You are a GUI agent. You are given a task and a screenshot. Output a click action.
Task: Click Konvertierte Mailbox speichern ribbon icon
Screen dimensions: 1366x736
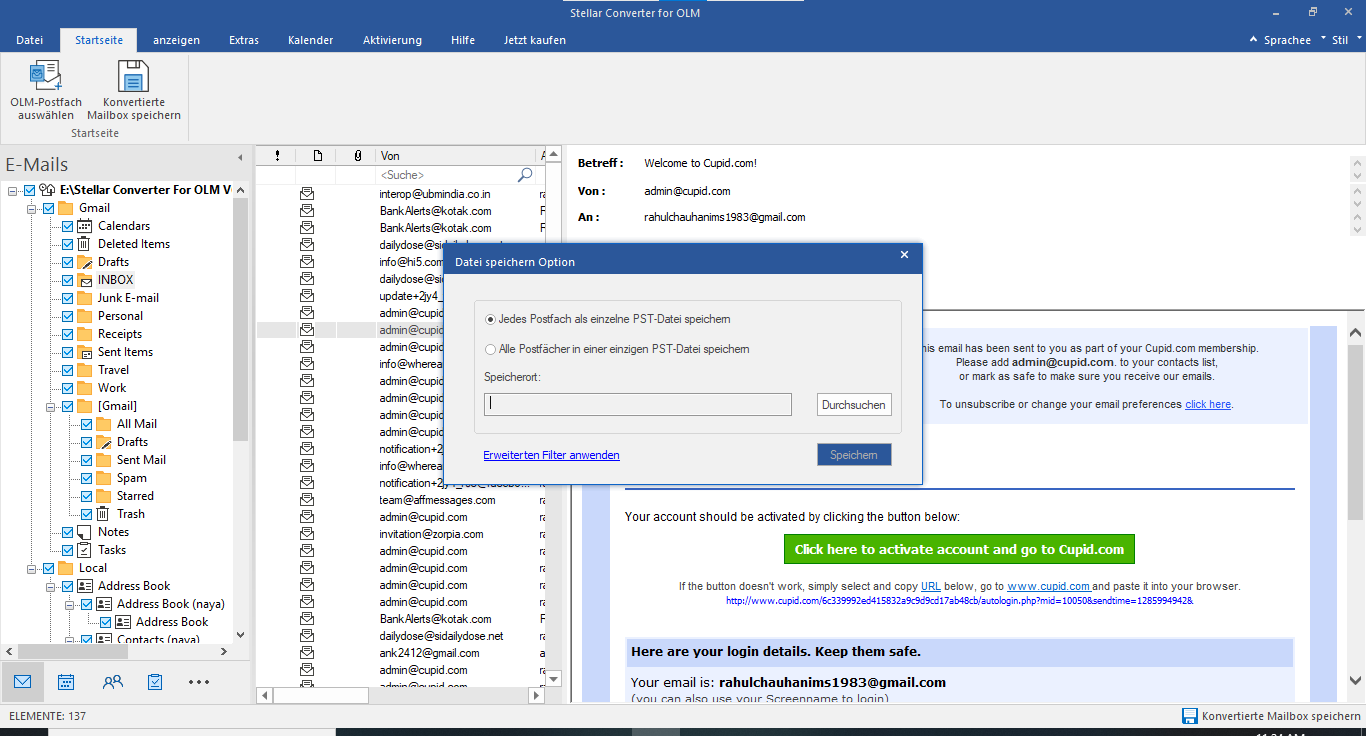point(133,77)
